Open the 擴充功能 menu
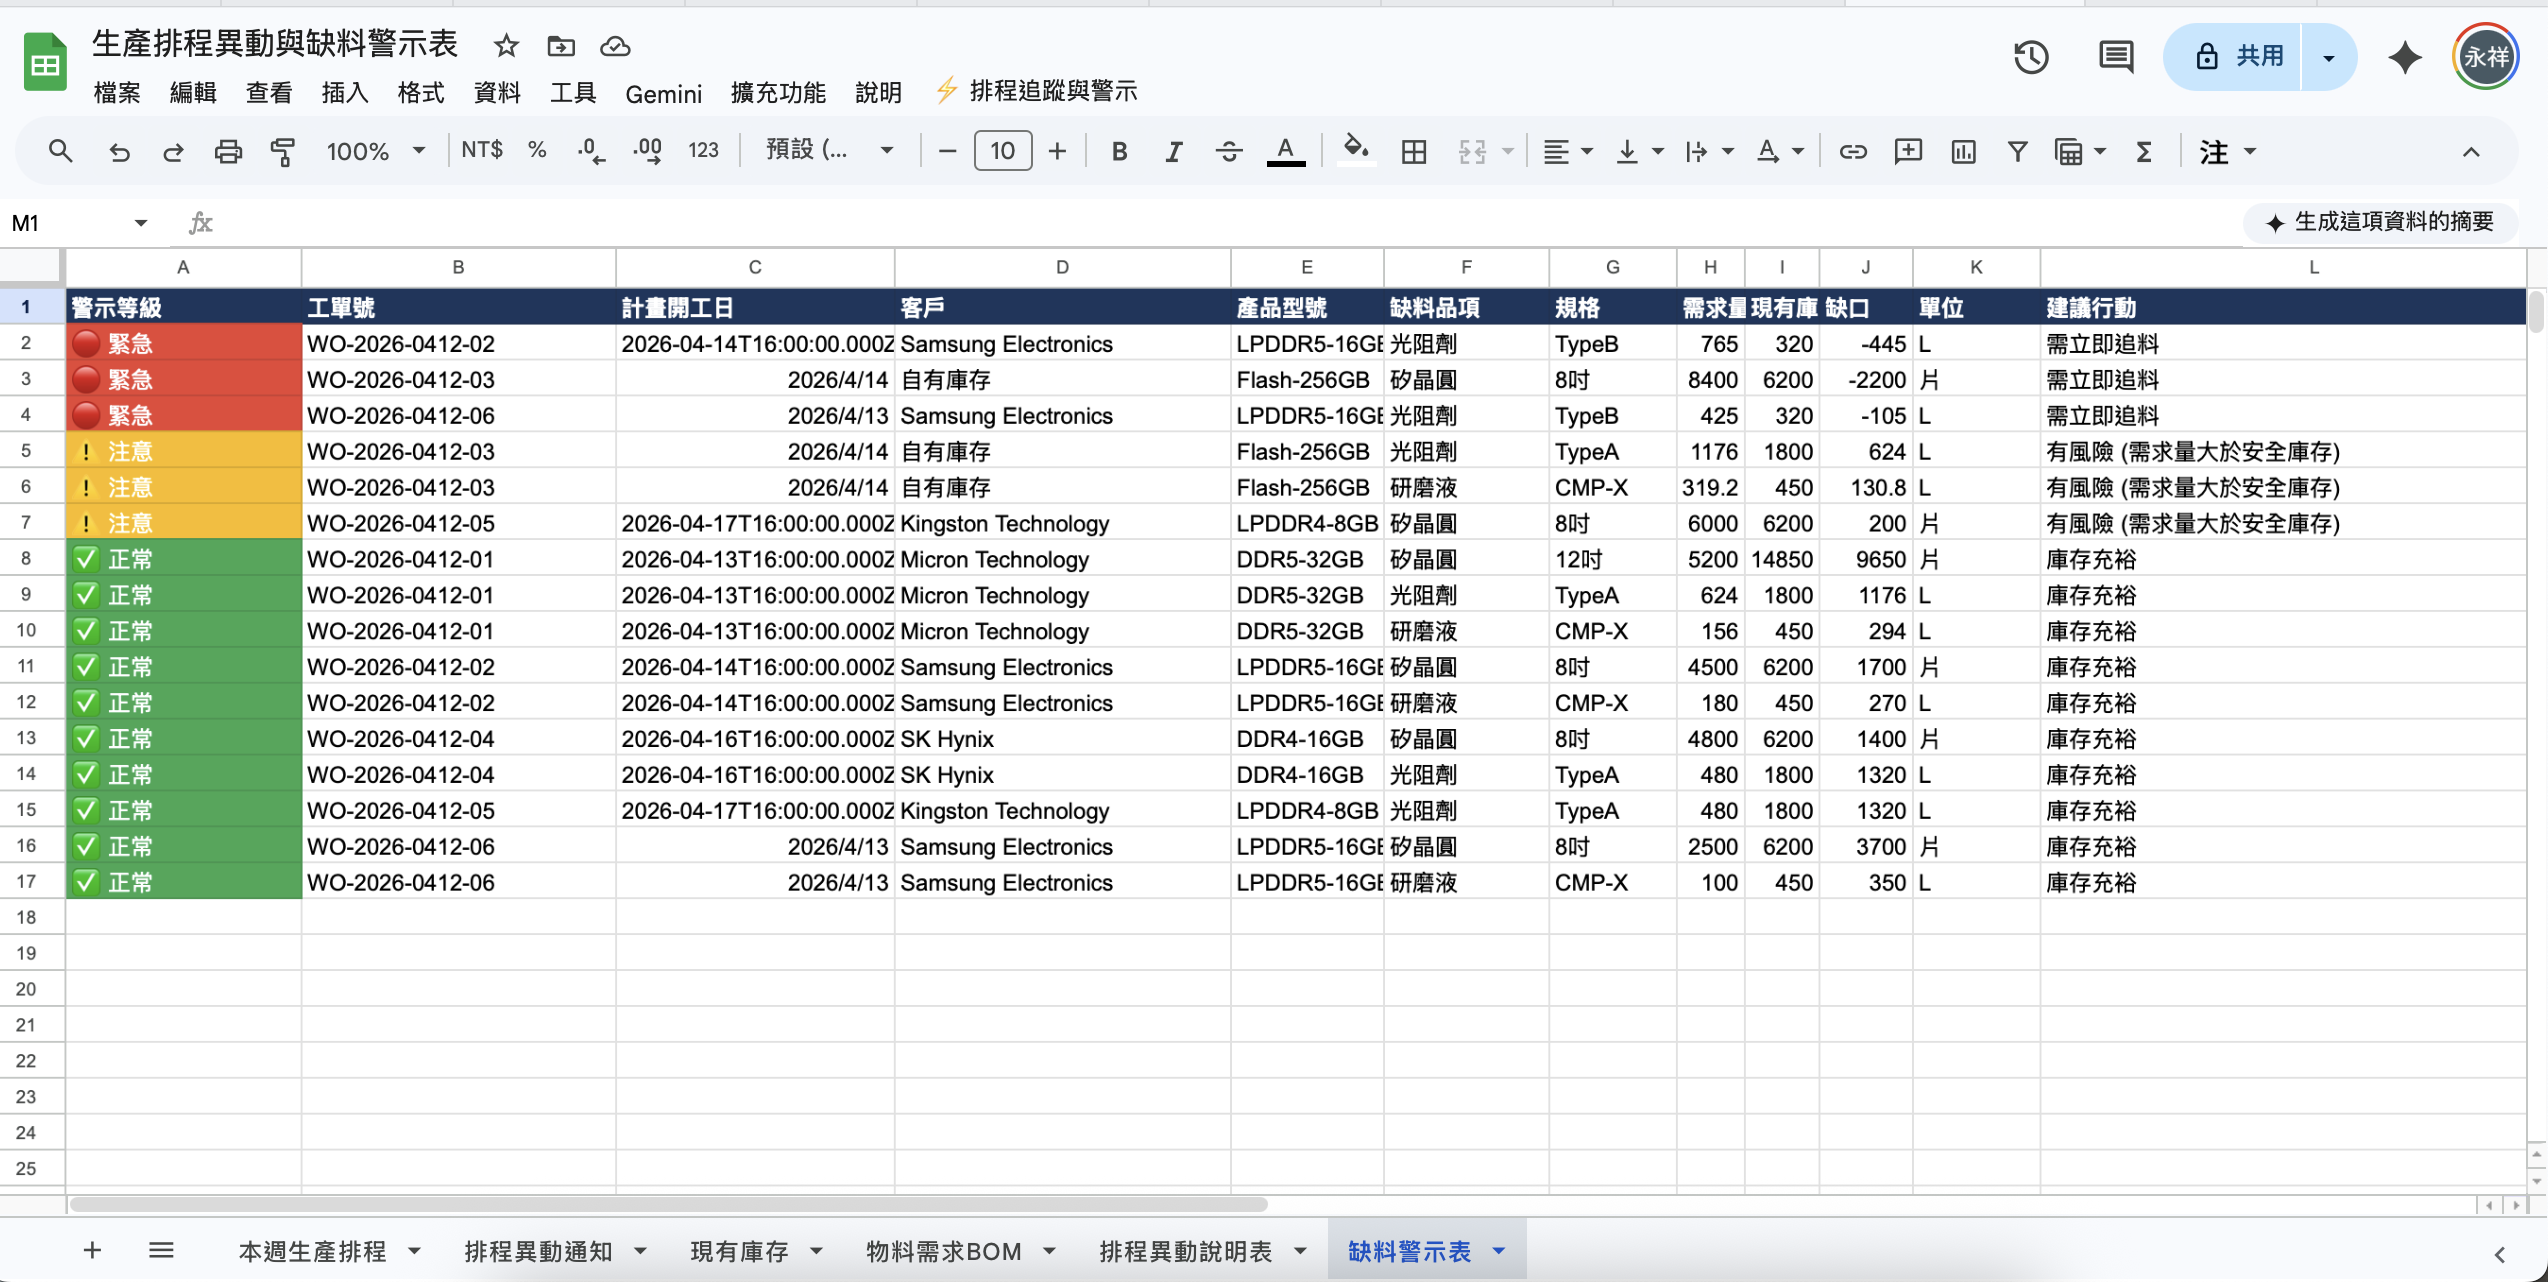 click(x=778, y=93)
